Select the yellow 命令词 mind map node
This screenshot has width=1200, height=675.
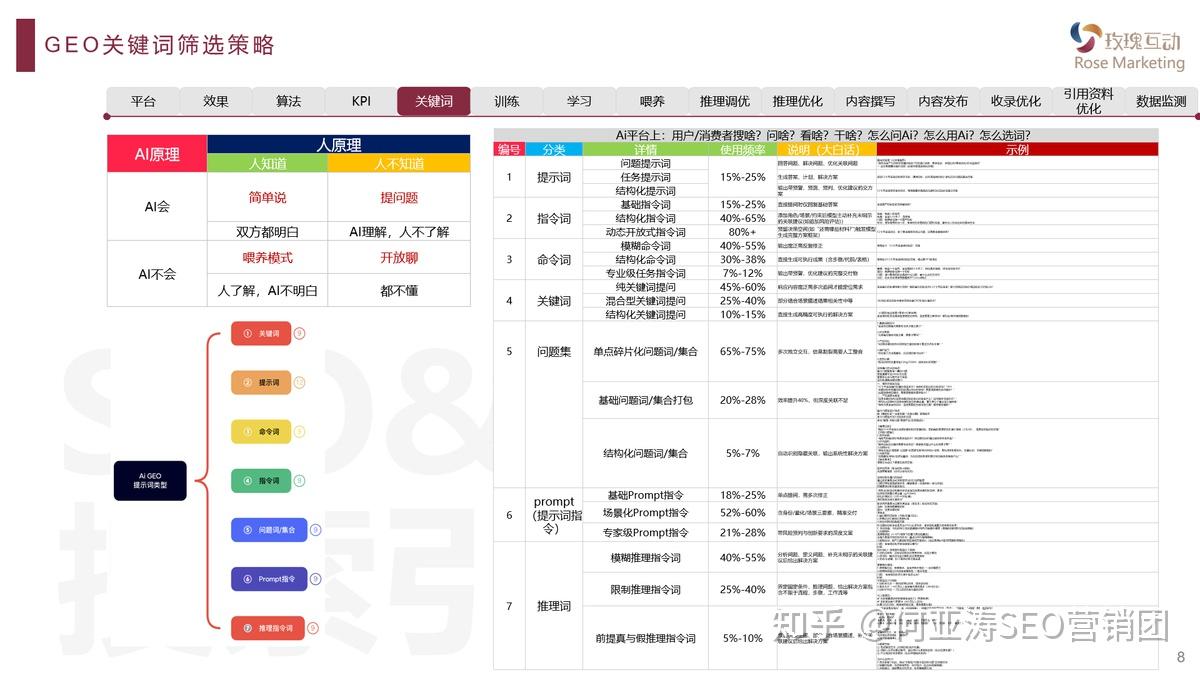pyautogui.click(x=261, y=431)
